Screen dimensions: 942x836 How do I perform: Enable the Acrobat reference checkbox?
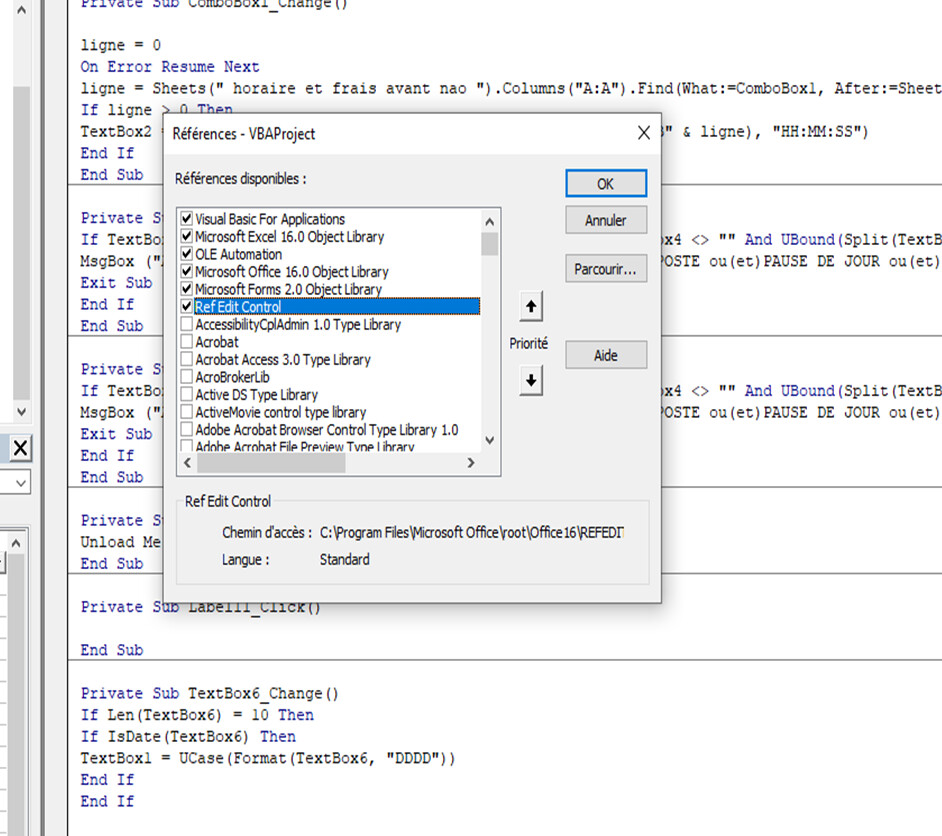(187, 342)
